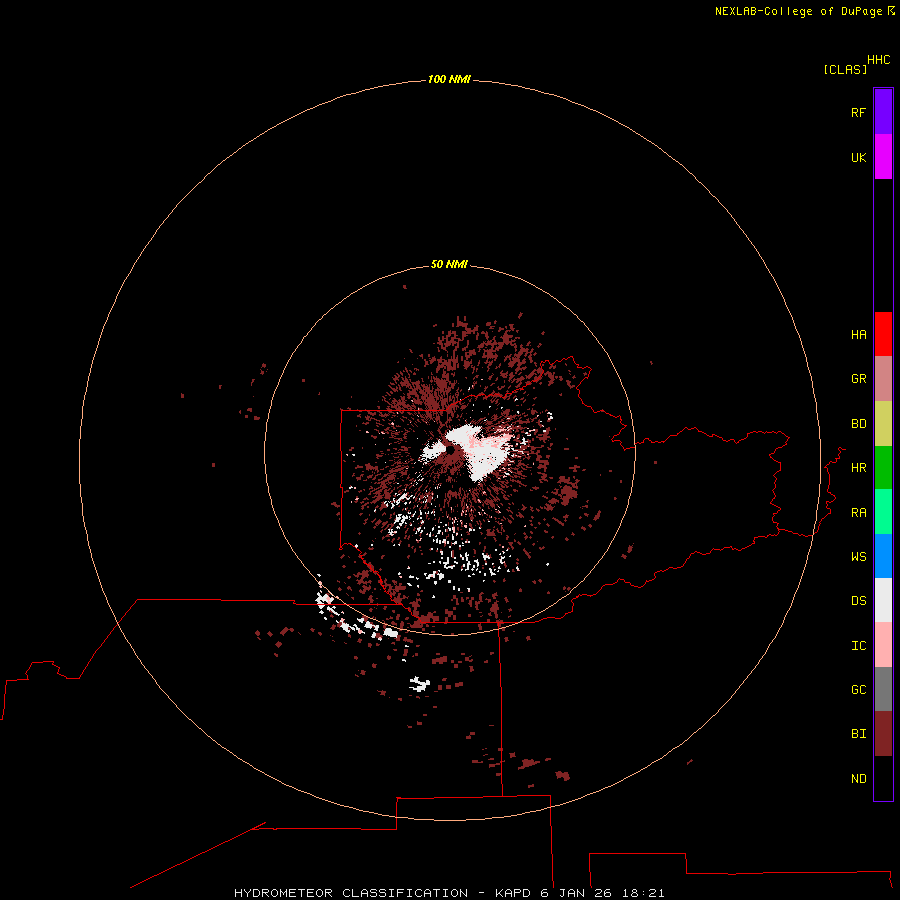This screenshot has height=900, width=900.
Task: Click the 50 NMI range ring label
Action: [x=449, y=265]
